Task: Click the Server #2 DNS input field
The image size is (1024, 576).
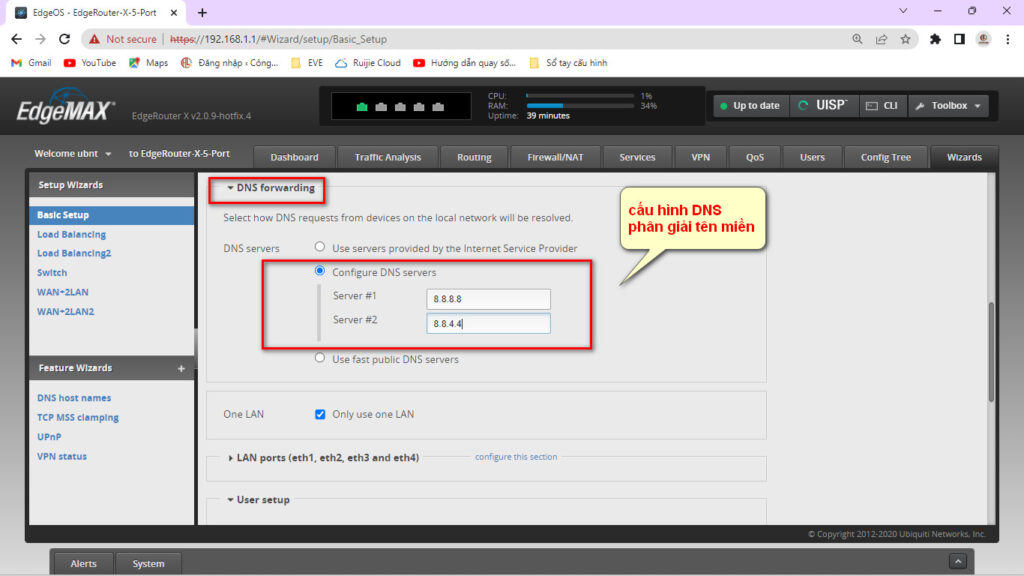Action: pos(487,323)
